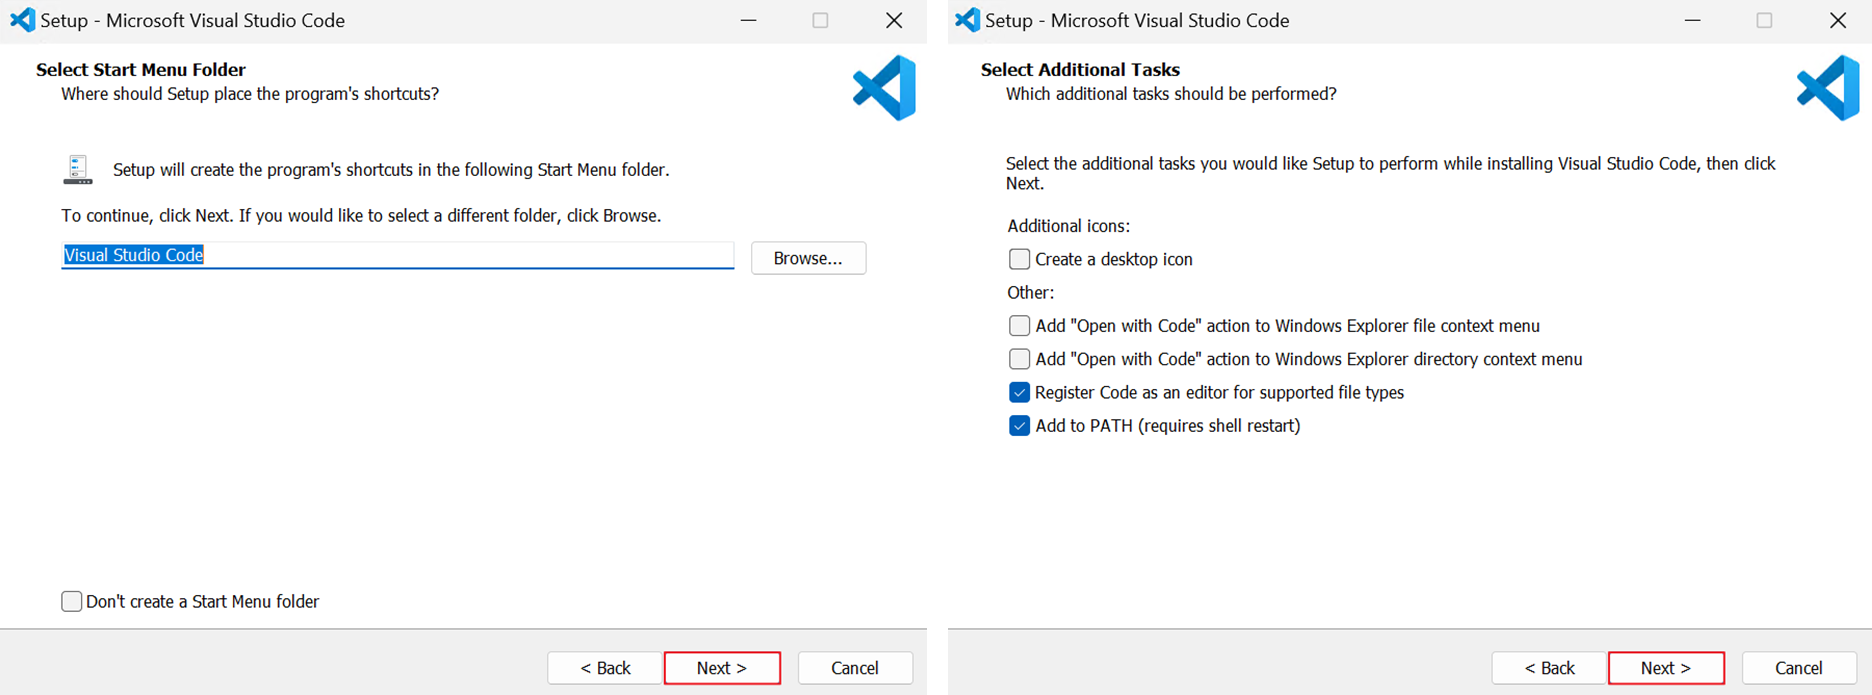1872x695 pixels.
Task: Click "Where should Setup place the program's shortcuts?" text
Action: [250, 94]
